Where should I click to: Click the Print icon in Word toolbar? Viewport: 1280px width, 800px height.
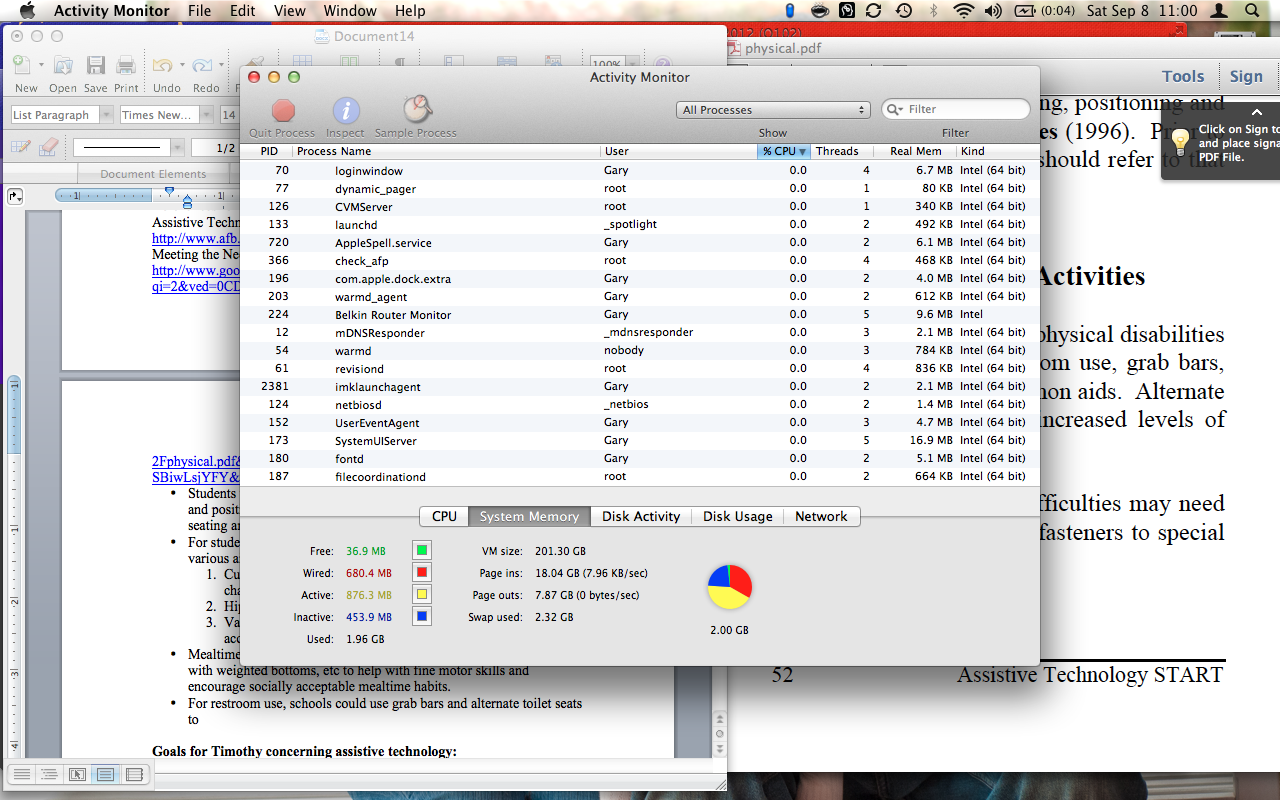pyautogui.click(x=126, y=66)
